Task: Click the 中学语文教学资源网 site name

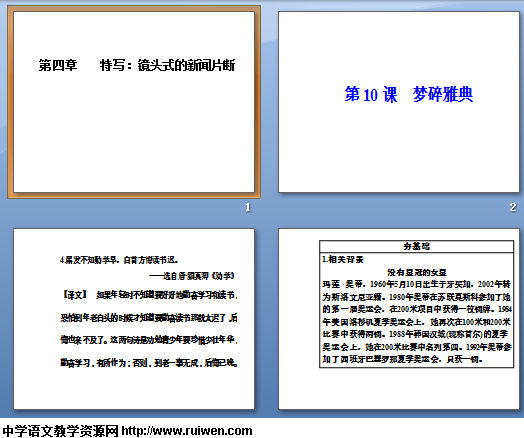Action: click(x=60, y=431)
